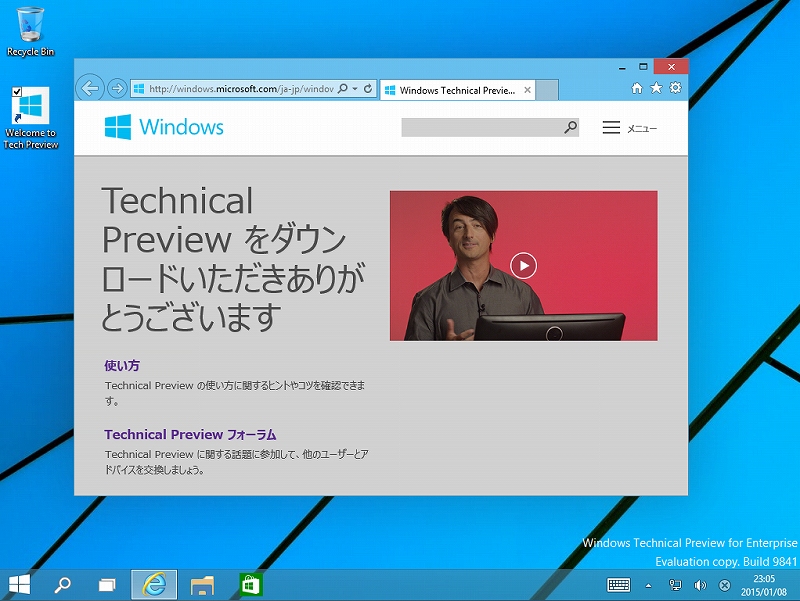Screen dimensions: 800x601
Task: Open the address bar autocomplete dropdown arrow
Action: pyautogui.click(x=355, y=89)
